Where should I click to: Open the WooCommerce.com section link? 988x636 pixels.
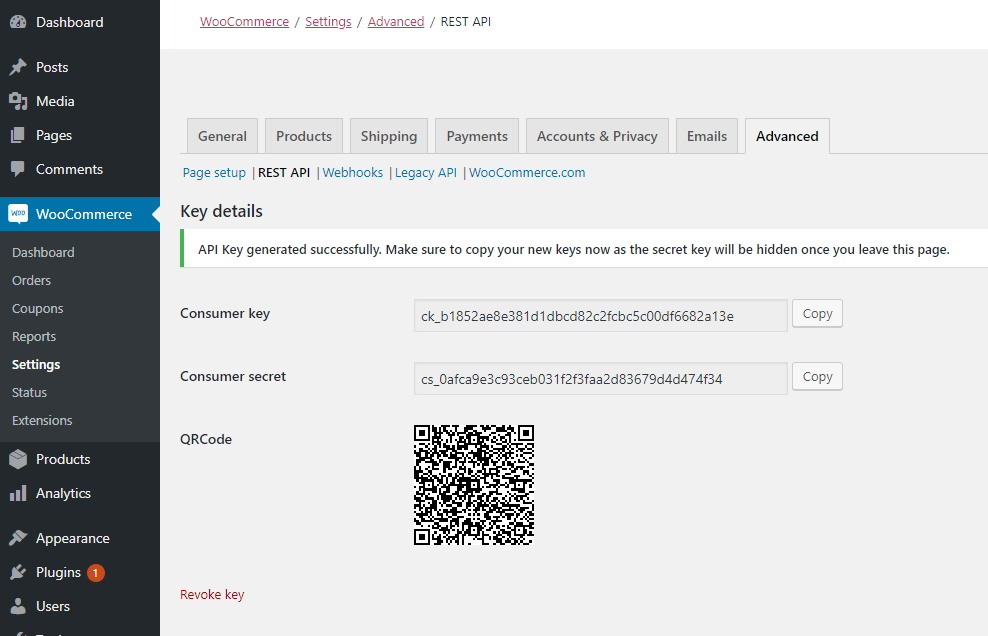click(x=527, y=173)
